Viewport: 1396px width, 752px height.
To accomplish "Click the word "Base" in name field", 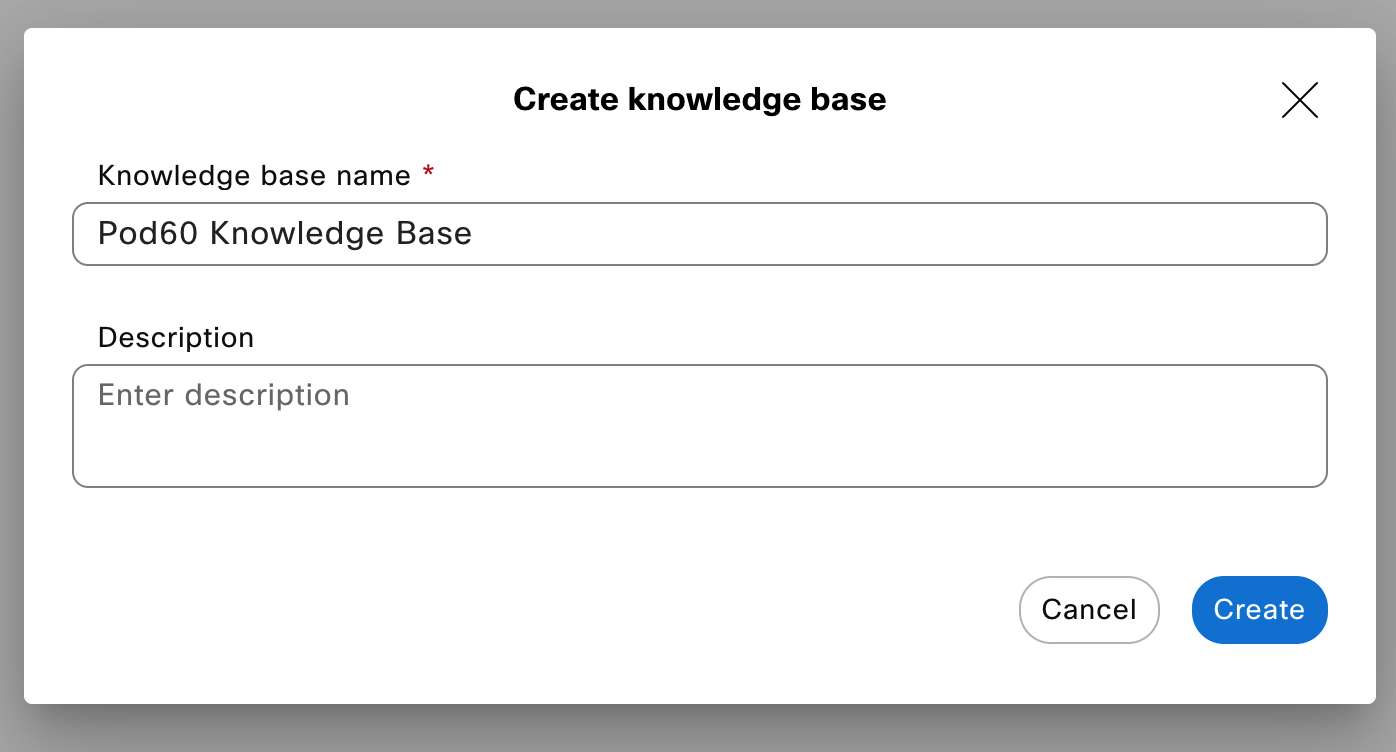I will click(434, 234).
